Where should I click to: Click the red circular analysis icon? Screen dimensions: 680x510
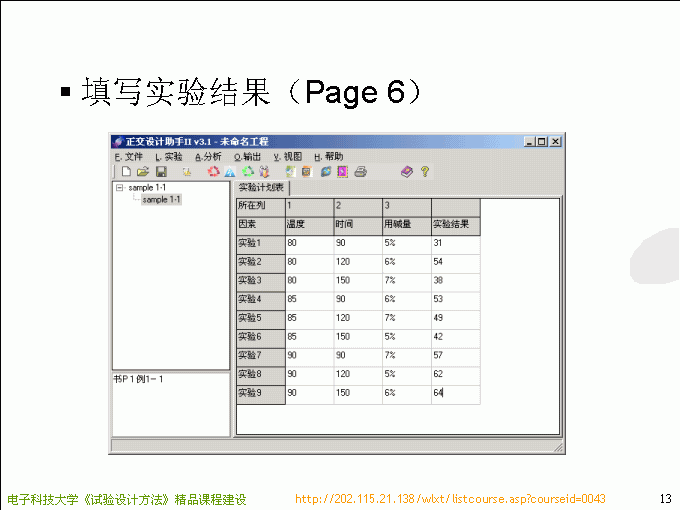tap(213, 172)
